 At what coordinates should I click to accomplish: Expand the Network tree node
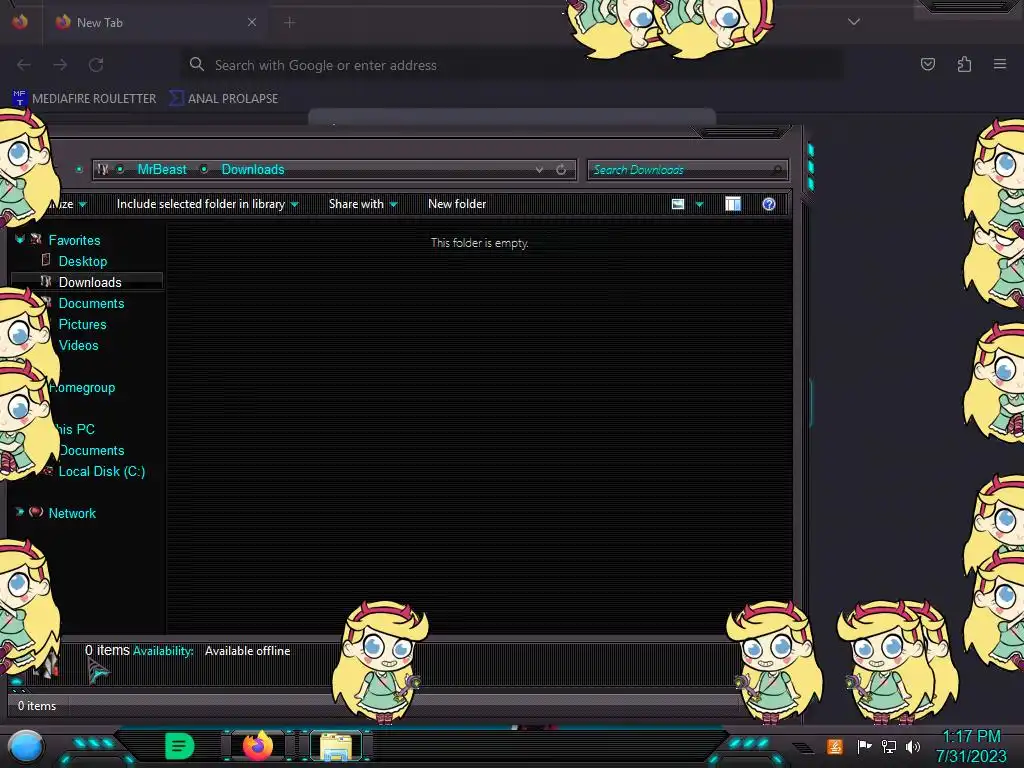[x=20, y=512]
